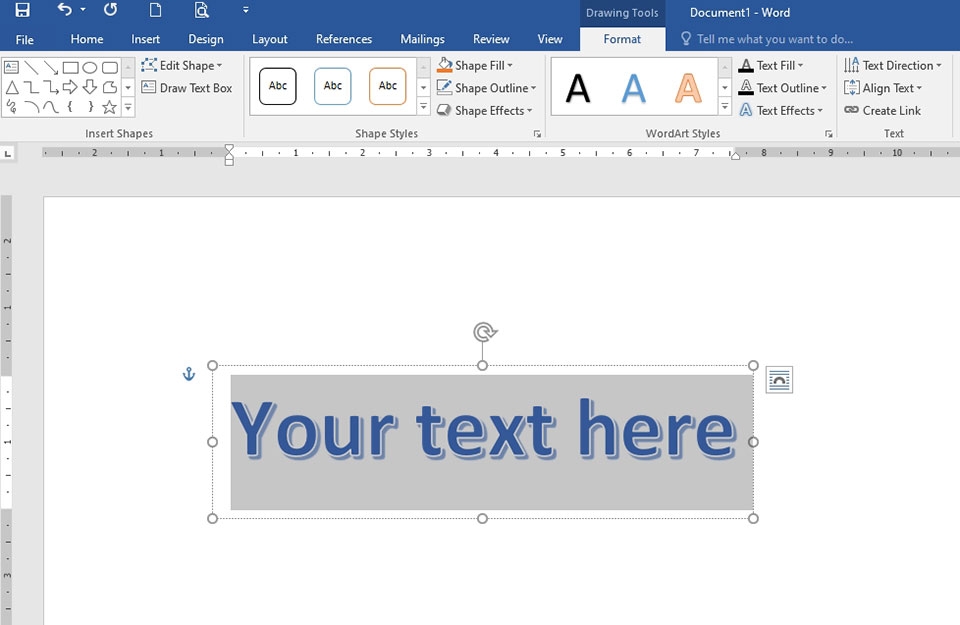Viewport: 960px width, 625px height.
Task: Select the oval shape in the shapes gallery
Action: [90, 68]
